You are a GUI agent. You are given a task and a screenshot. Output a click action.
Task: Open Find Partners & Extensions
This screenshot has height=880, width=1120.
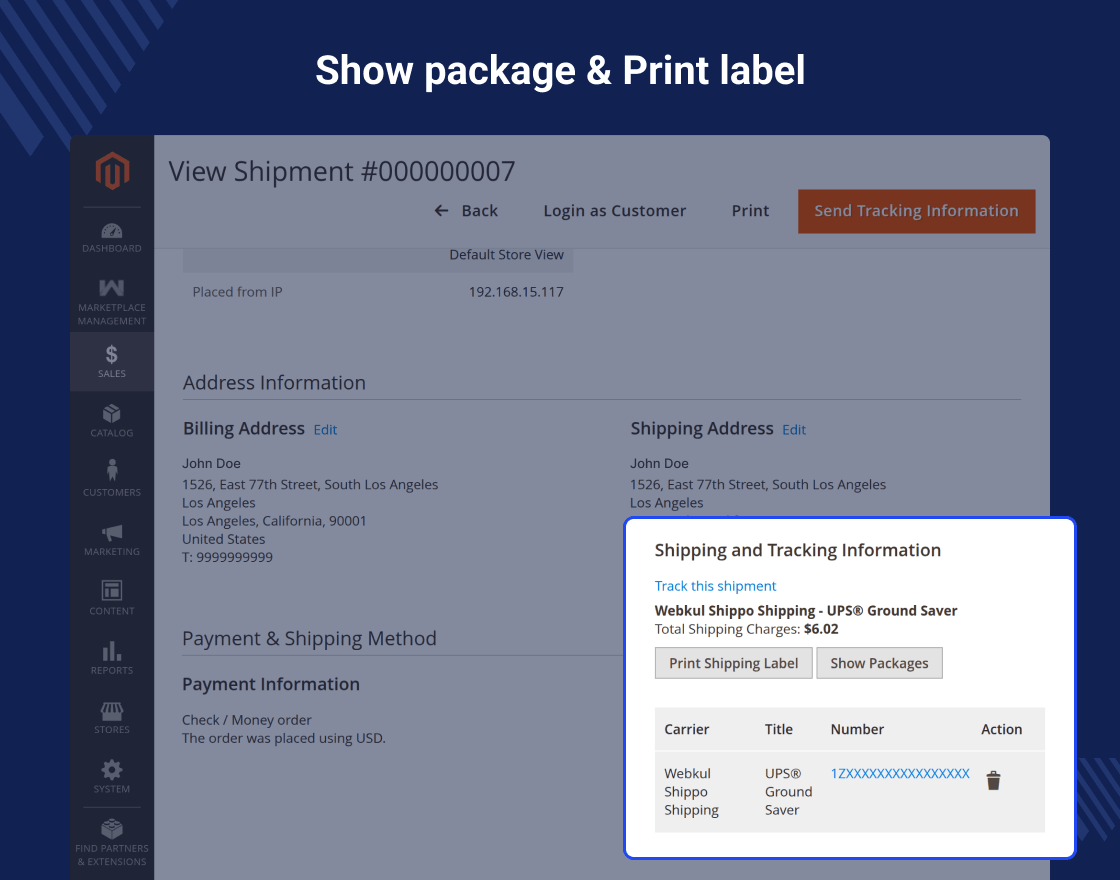111,842
